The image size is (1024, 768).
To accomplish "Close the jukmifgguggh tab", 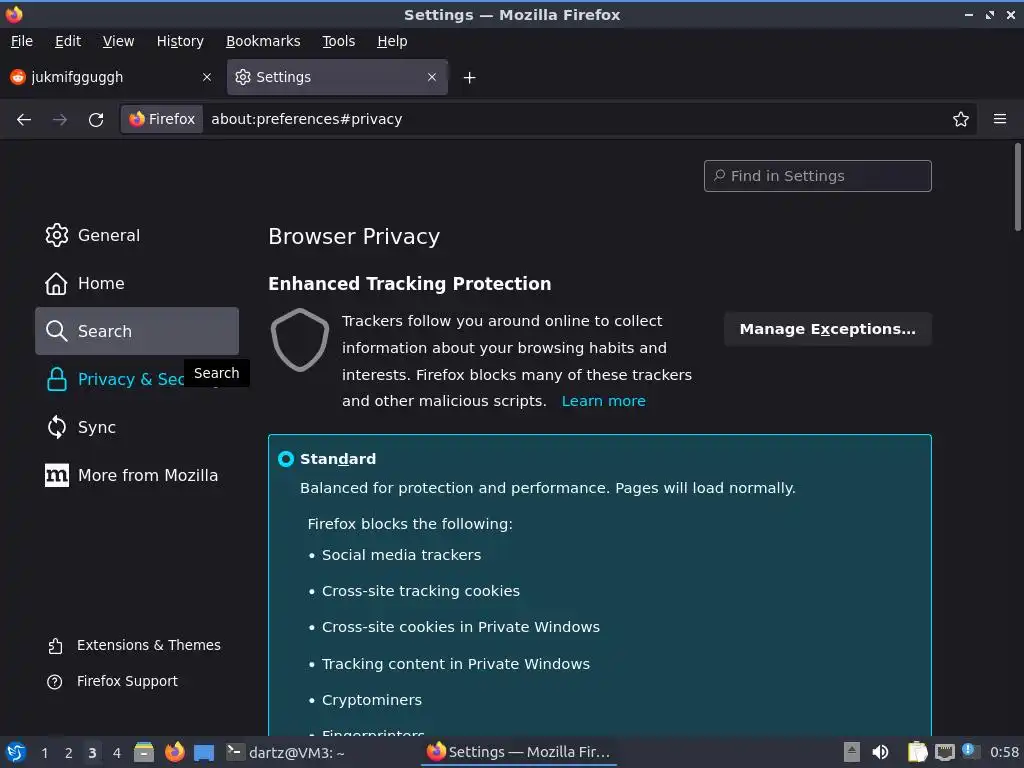I will 207,77.
